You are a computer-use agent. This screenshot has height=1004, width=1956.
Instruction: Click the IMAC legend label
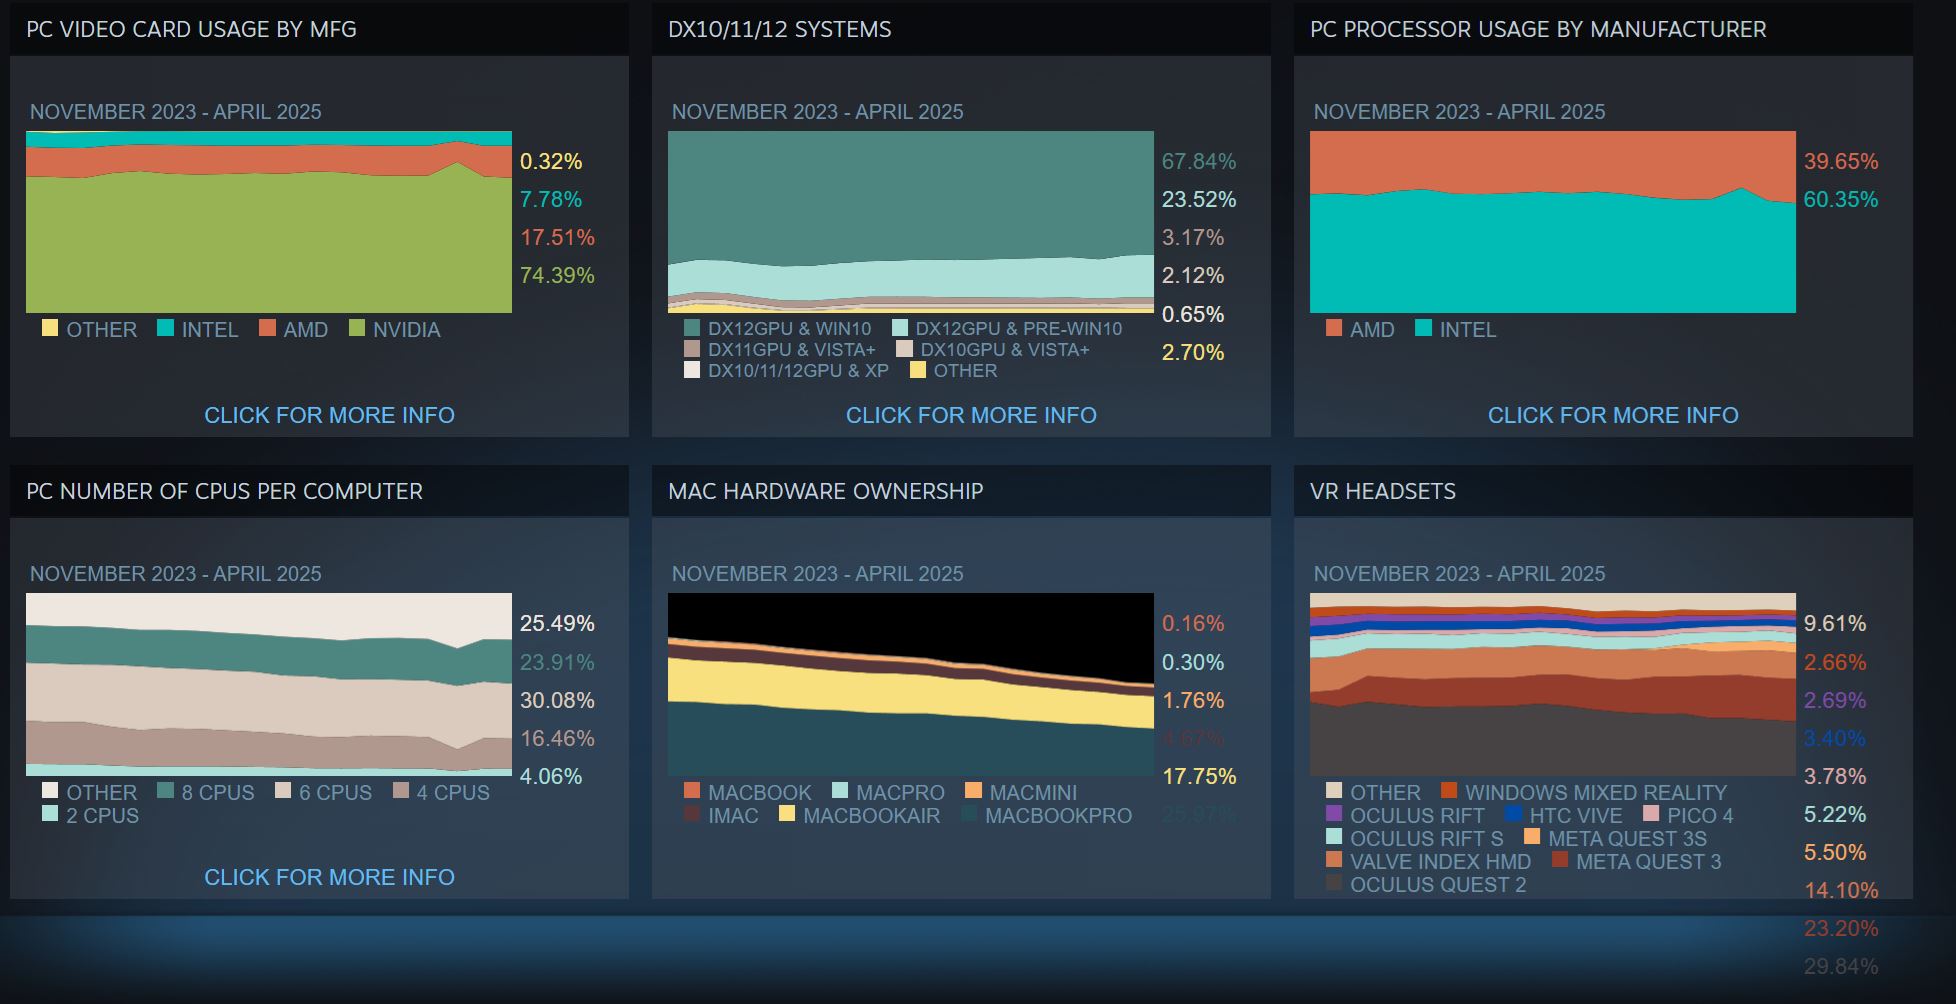pos(733,816)
